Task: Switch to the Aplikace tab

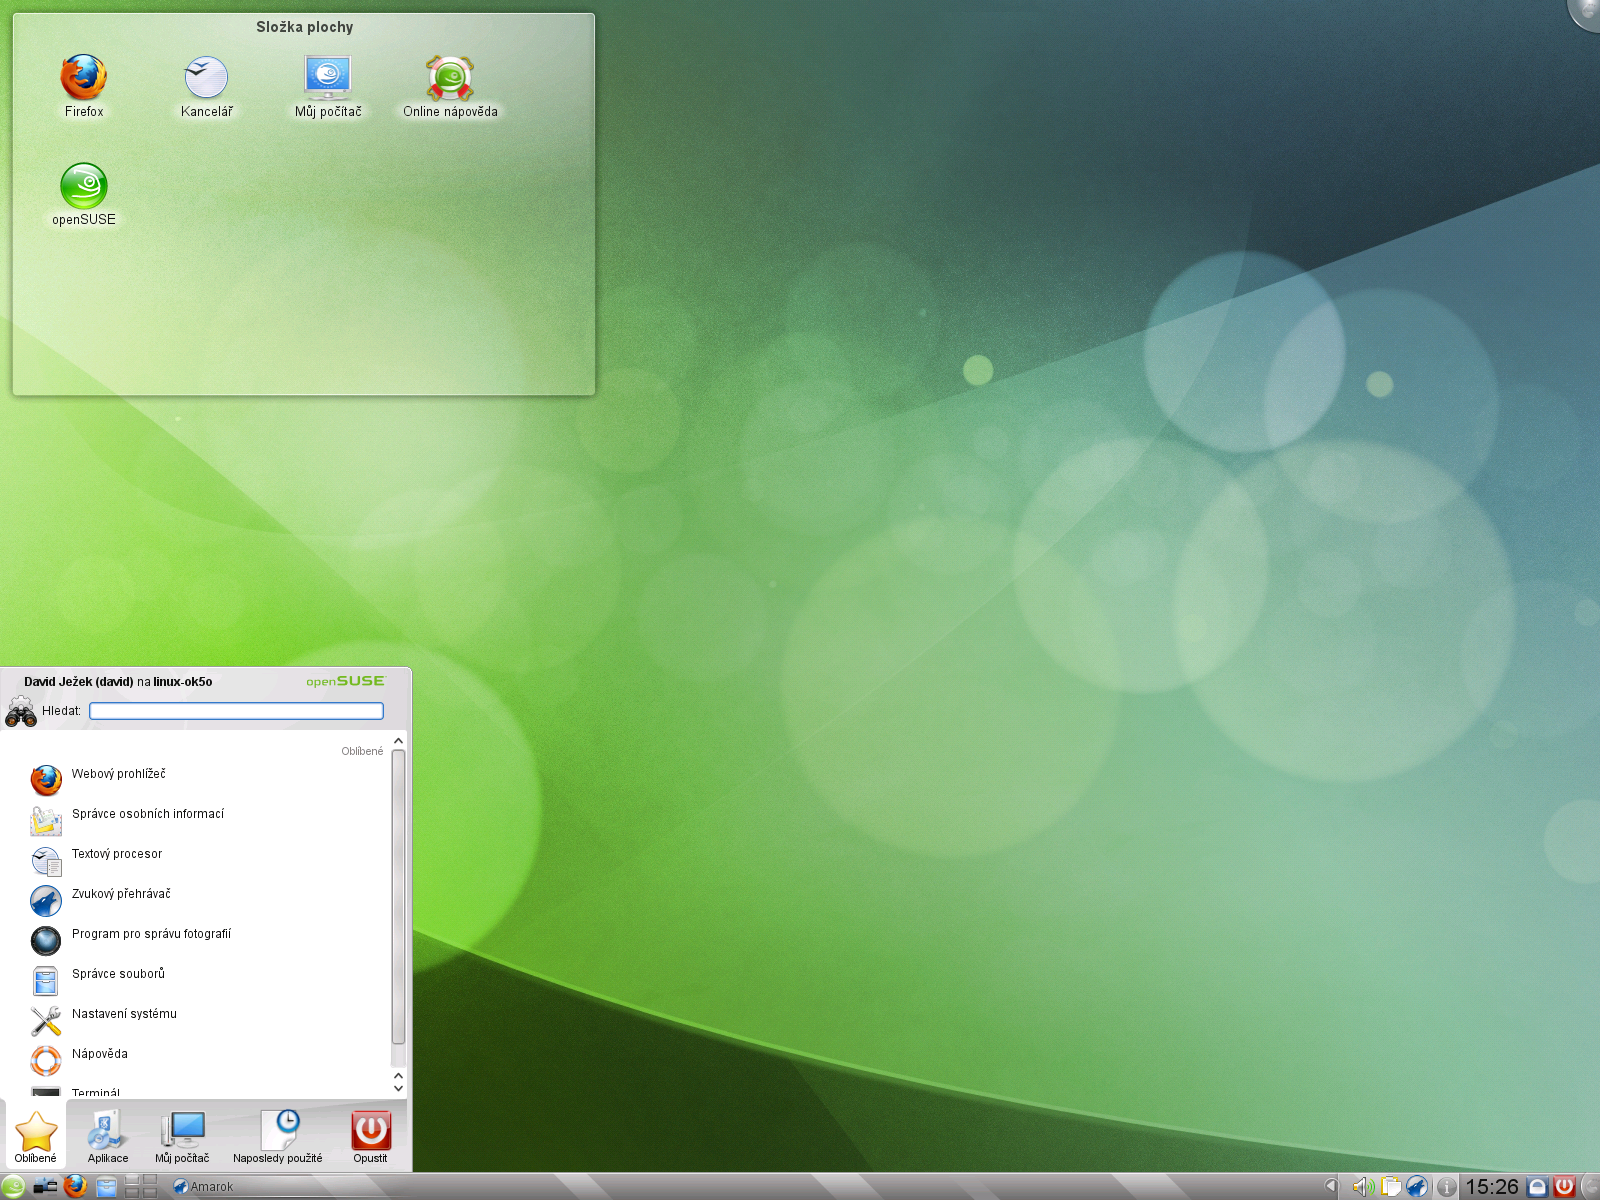Action: pos(107,1136)
